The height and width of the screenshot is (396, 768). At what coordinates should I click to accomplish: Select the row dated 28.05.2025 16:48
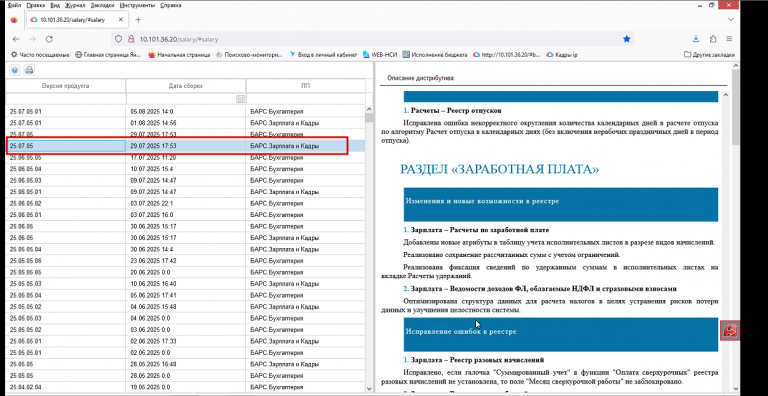[x=186, y=364]
